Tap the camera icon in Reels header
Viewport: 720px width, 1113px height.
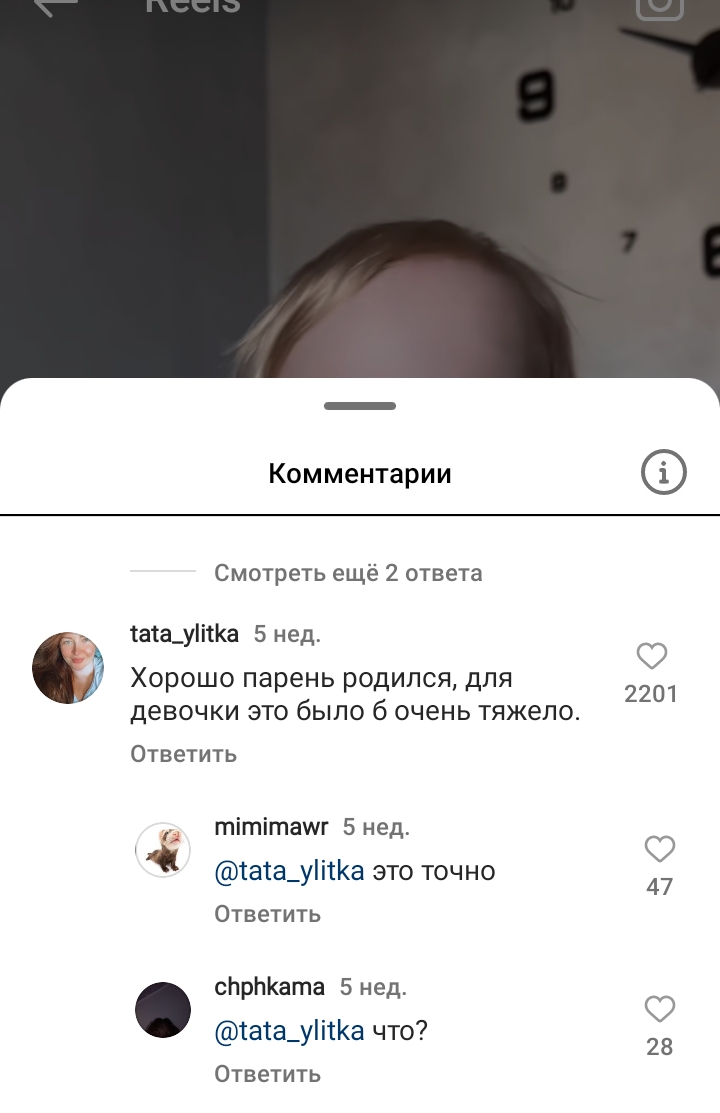(659, 7)
